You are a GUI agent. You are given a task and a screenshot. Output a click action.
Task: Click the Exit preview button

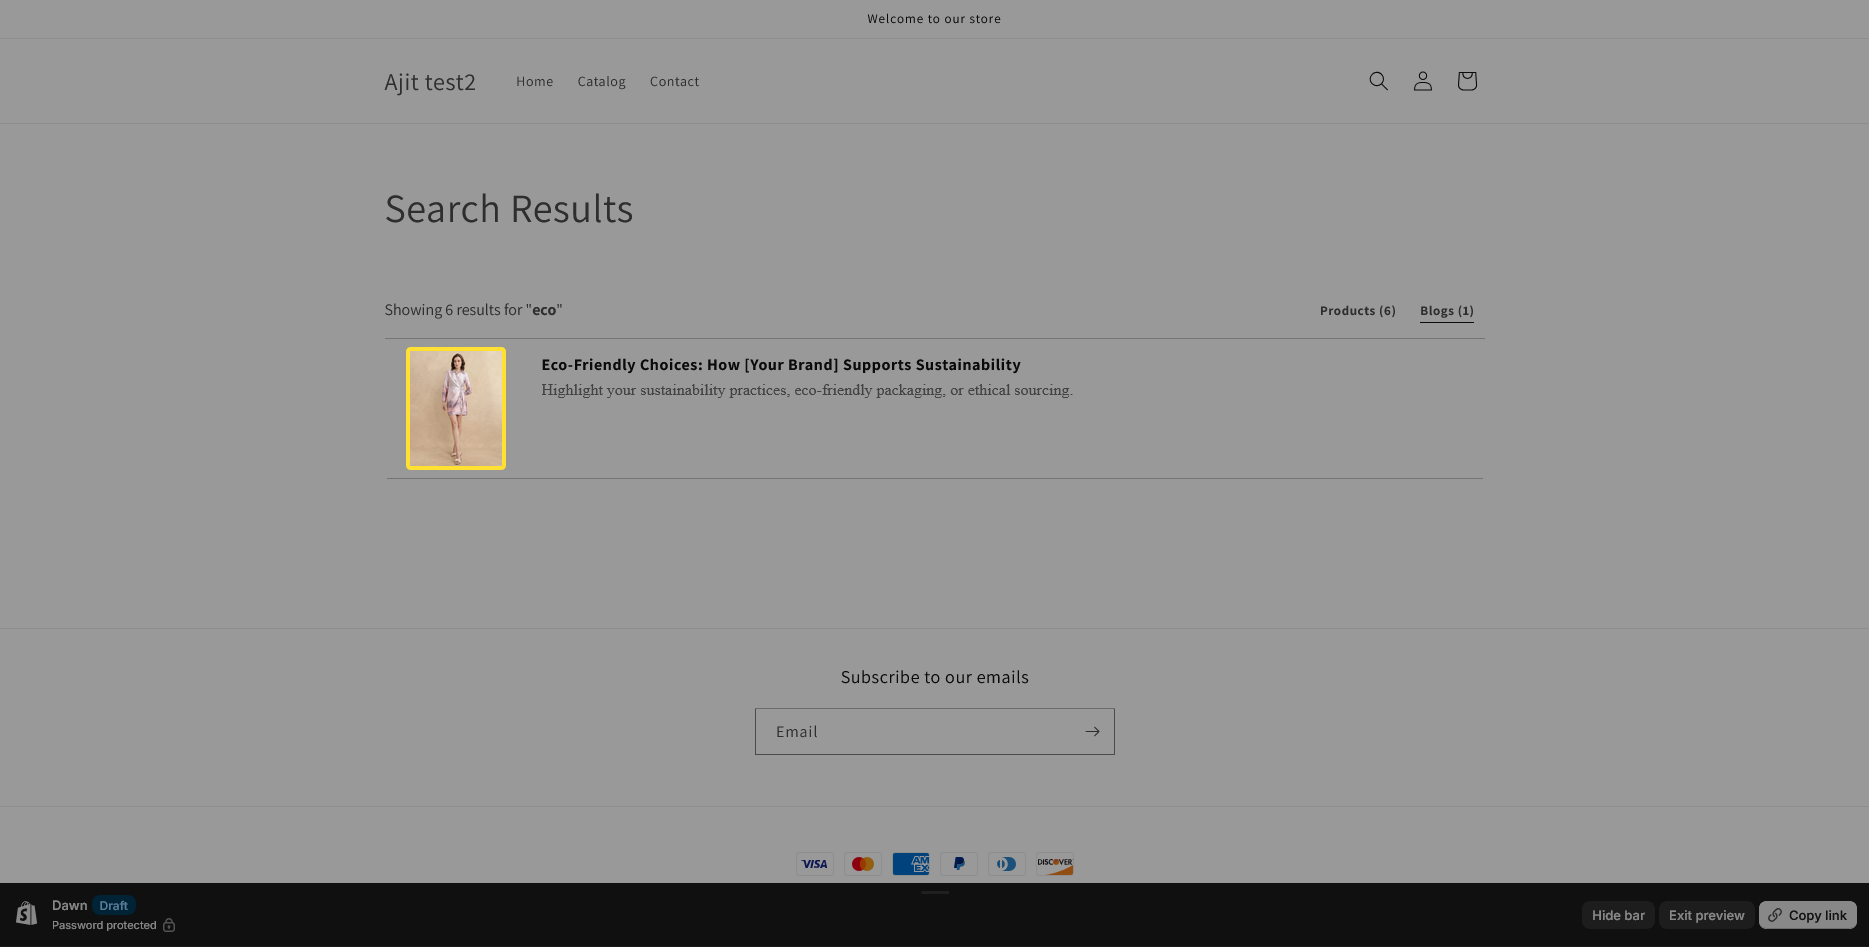coord(1706,915)
